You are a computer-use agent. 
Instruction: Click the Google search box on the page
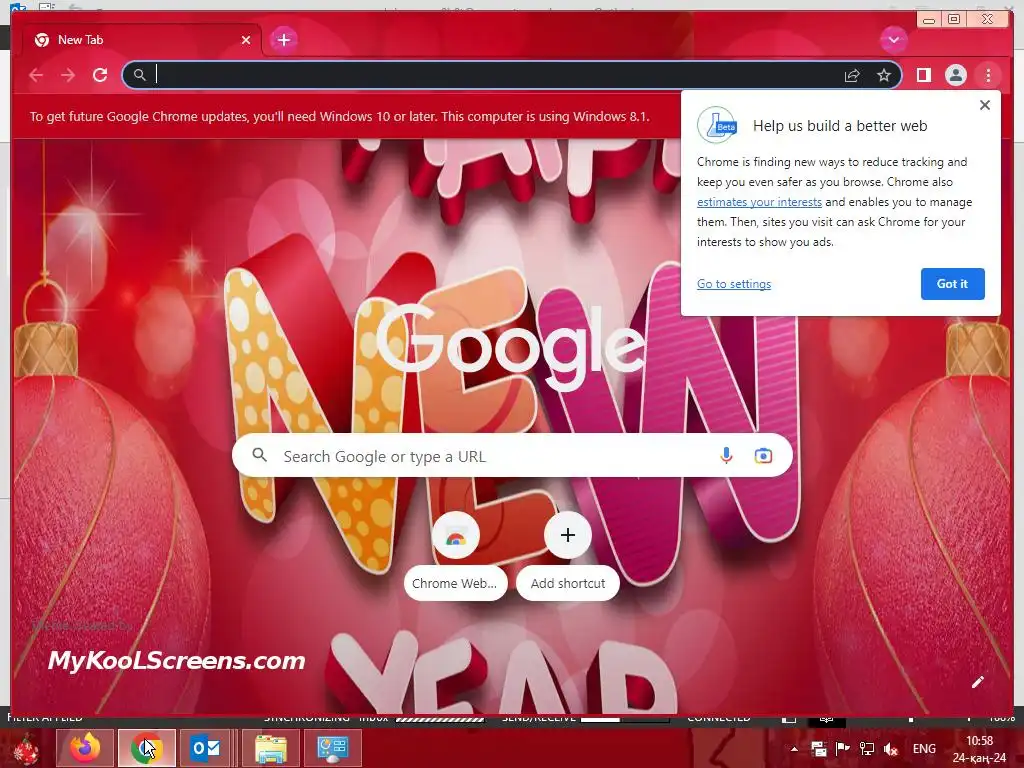[512, 455]
